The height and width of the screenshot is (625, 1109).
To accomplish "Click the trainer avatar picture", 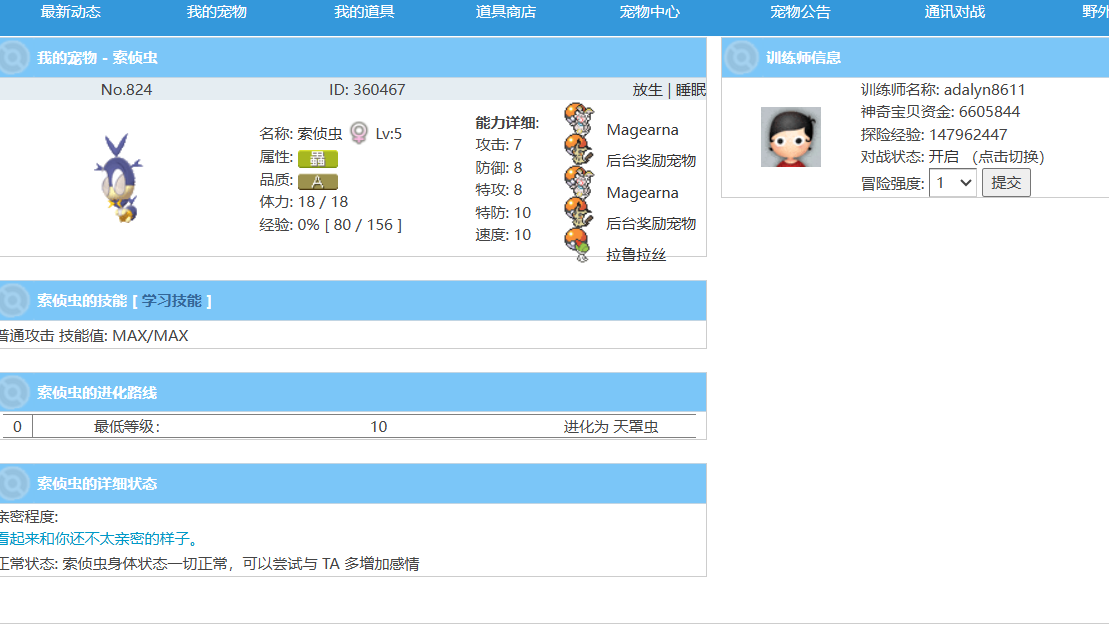I will point(790,137).
